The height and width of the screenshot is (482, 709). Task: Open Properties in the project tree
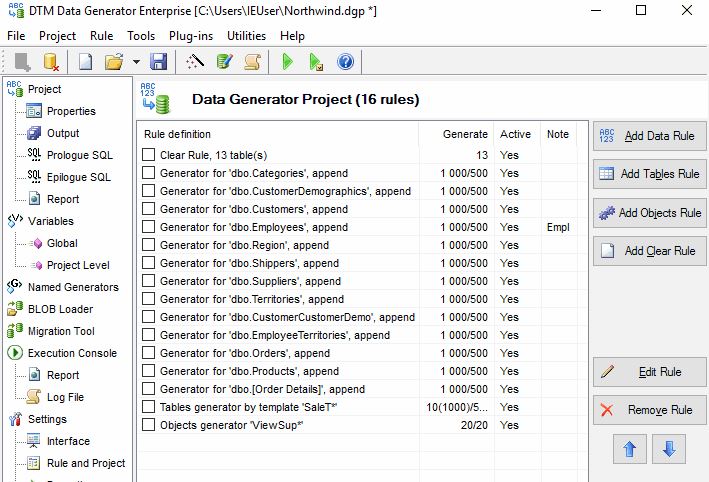pos(71,111)
